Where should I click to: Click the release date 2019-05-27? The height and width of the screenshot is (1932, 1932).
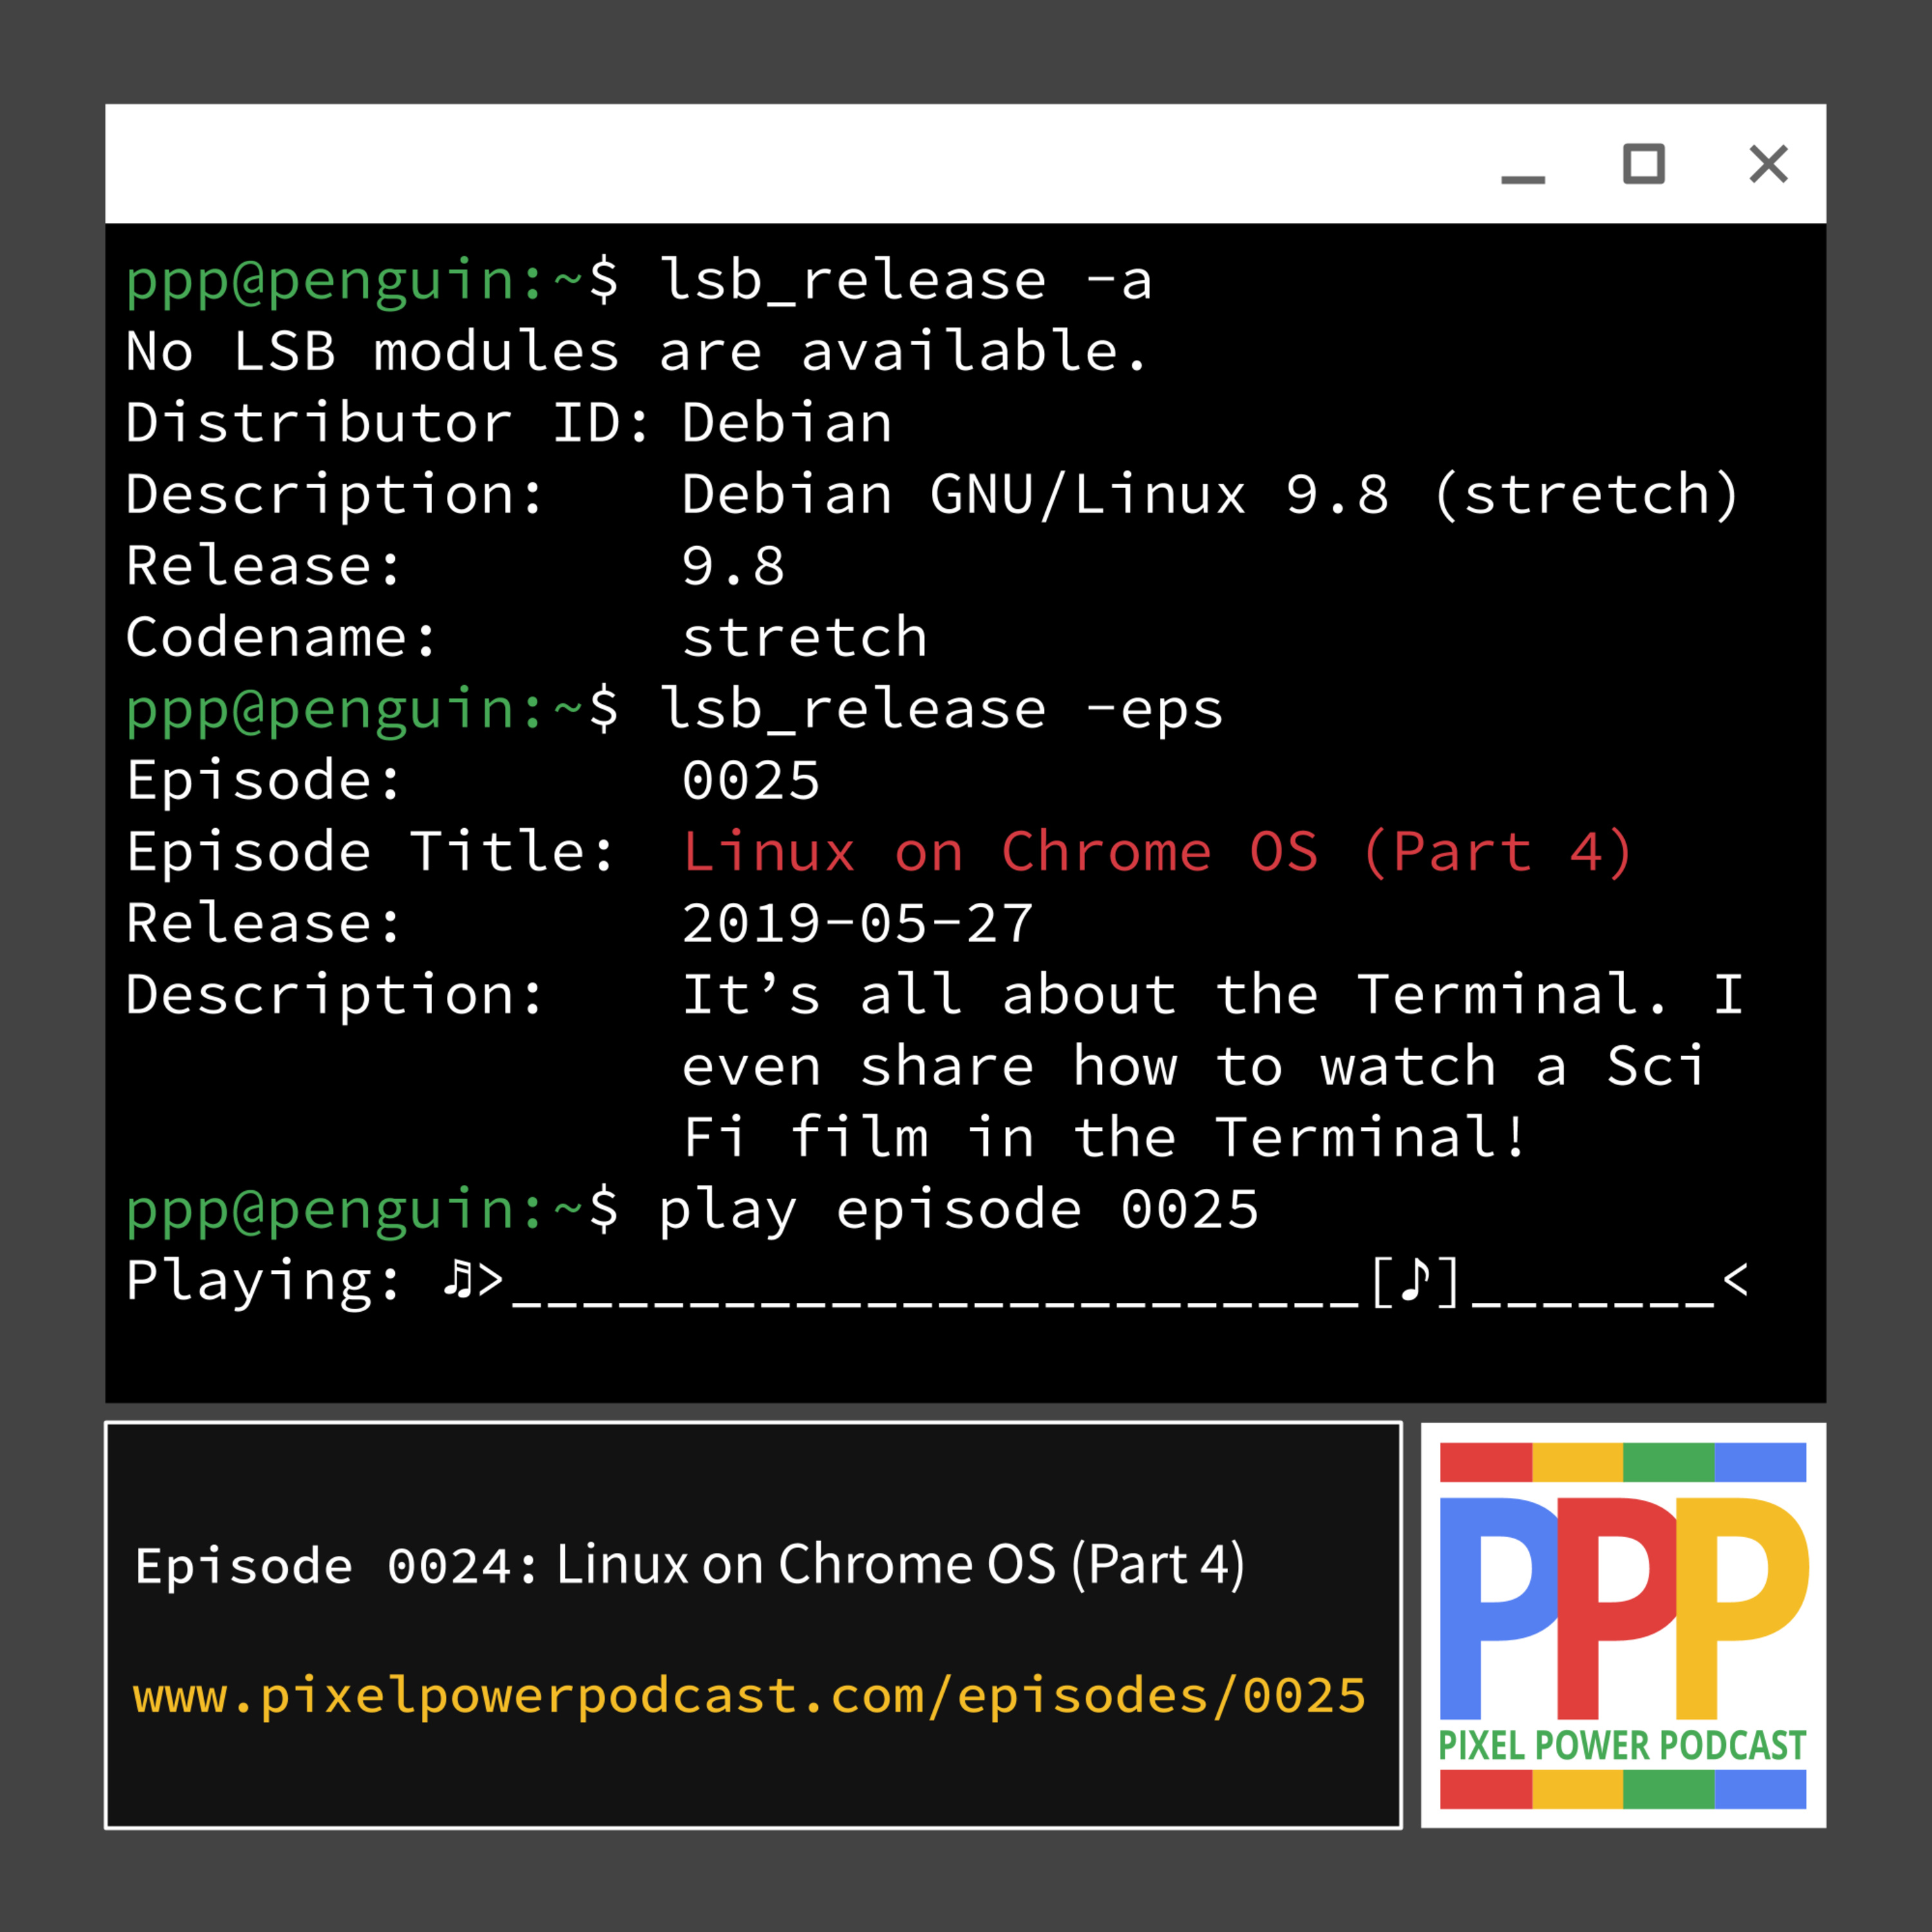click(x=857, y=923)
